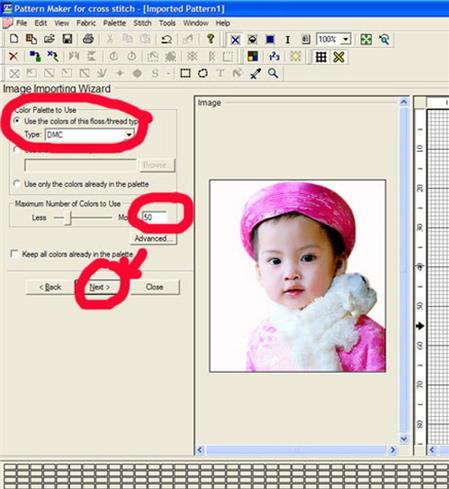The image size is (449, 489).
Task: Select the magnifier zoom tool
Action: [x=273, y=73]
